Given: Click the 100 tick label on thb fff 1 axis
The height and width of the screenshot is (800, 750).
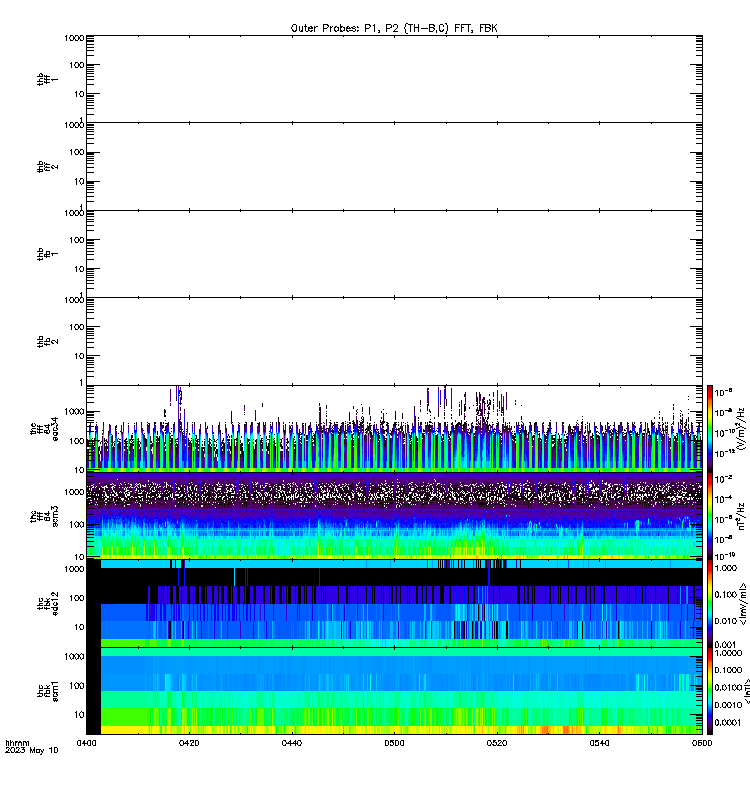Looking at the screenshot, I should [x=77, y=65].
